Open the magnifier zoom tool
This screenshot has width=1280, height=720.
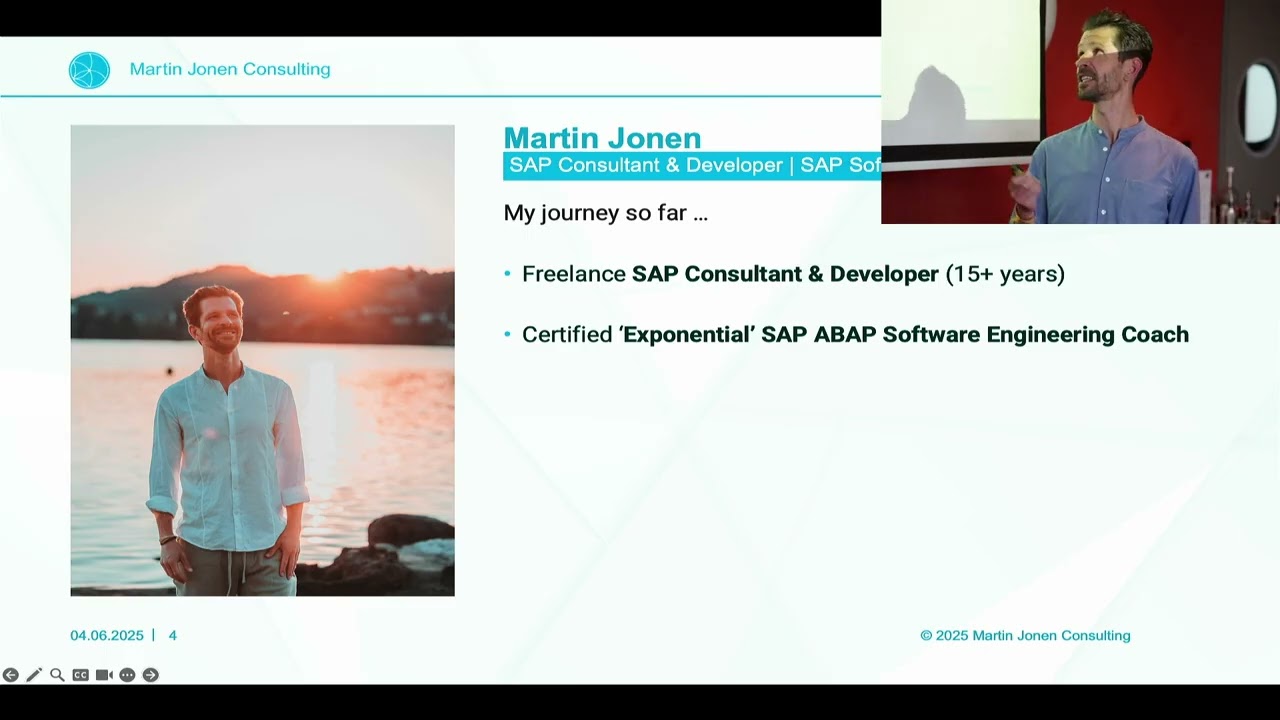click(57, 675)
